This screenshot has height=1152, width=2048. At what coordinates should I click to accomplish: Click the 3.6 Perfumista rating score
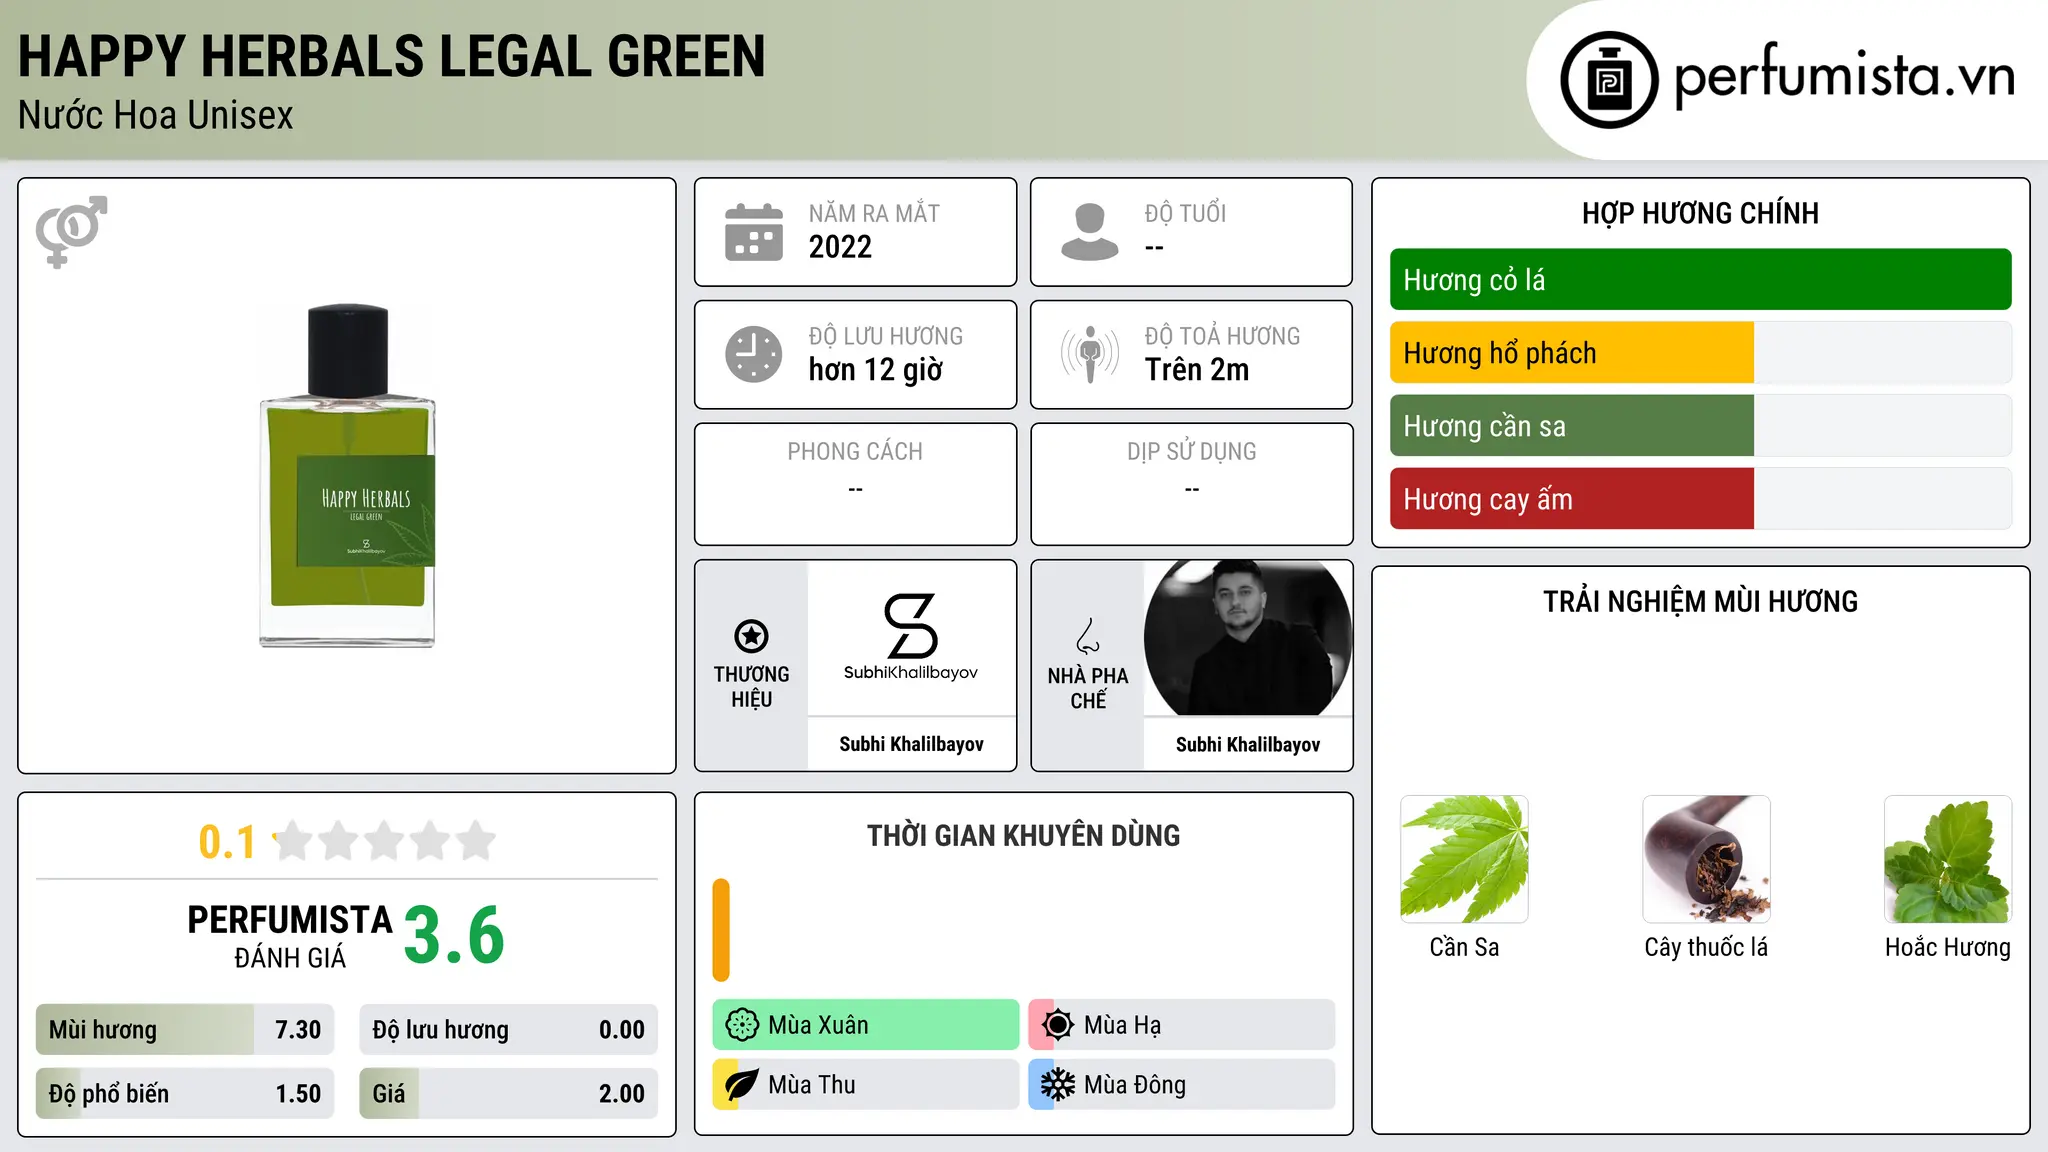click(454, 935)
